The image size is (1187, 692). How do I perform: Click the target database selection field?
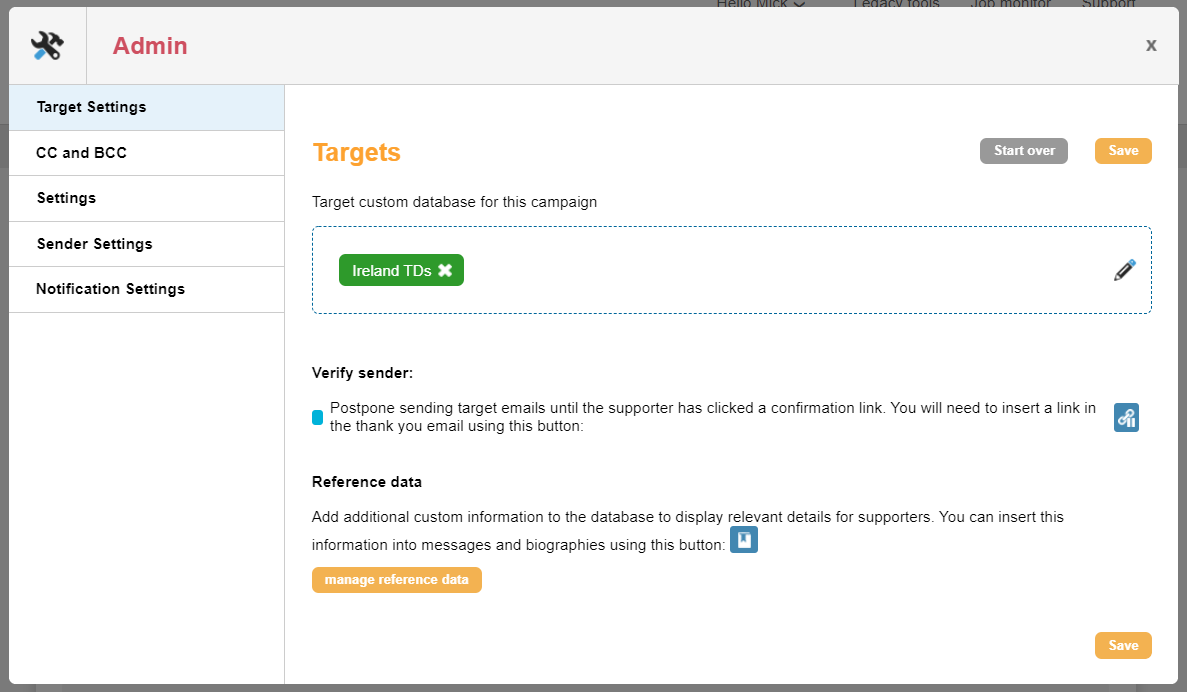coord(732,270)
